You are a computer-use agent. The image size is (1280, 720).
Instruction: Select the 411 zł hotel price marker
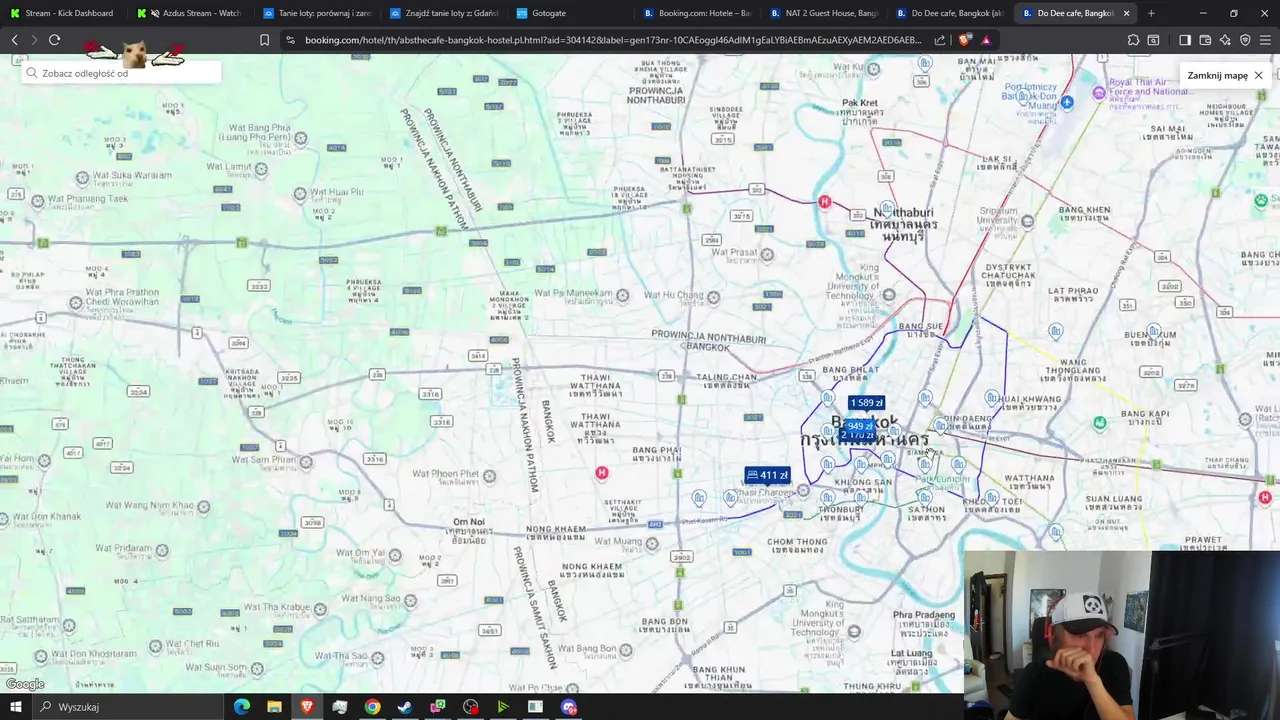coord(767,475)
